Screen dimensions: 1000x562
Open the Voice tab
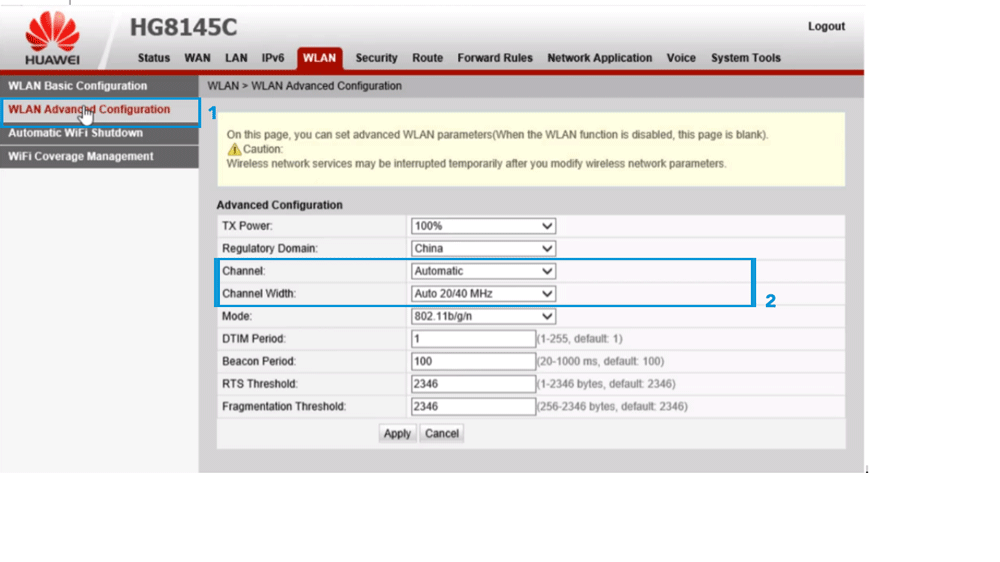681,58
